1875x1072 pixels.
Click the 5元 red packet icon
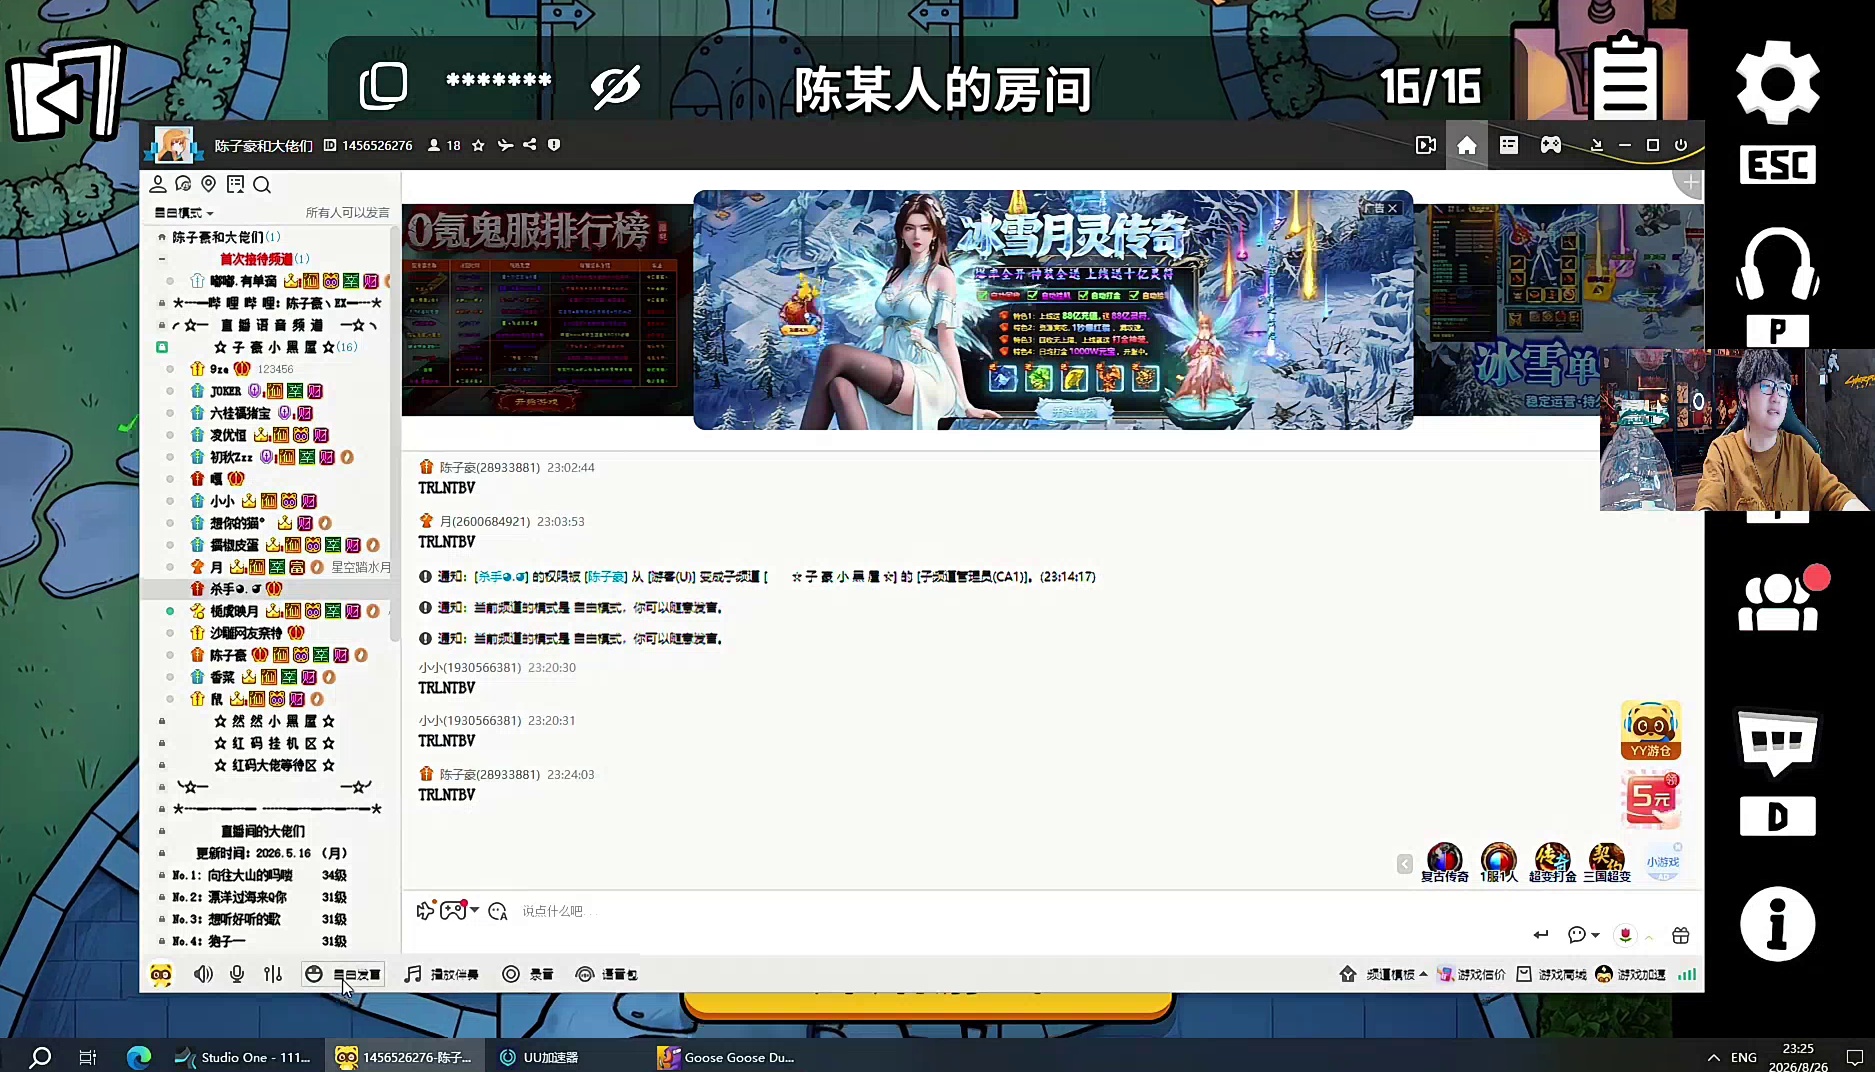1651,799
